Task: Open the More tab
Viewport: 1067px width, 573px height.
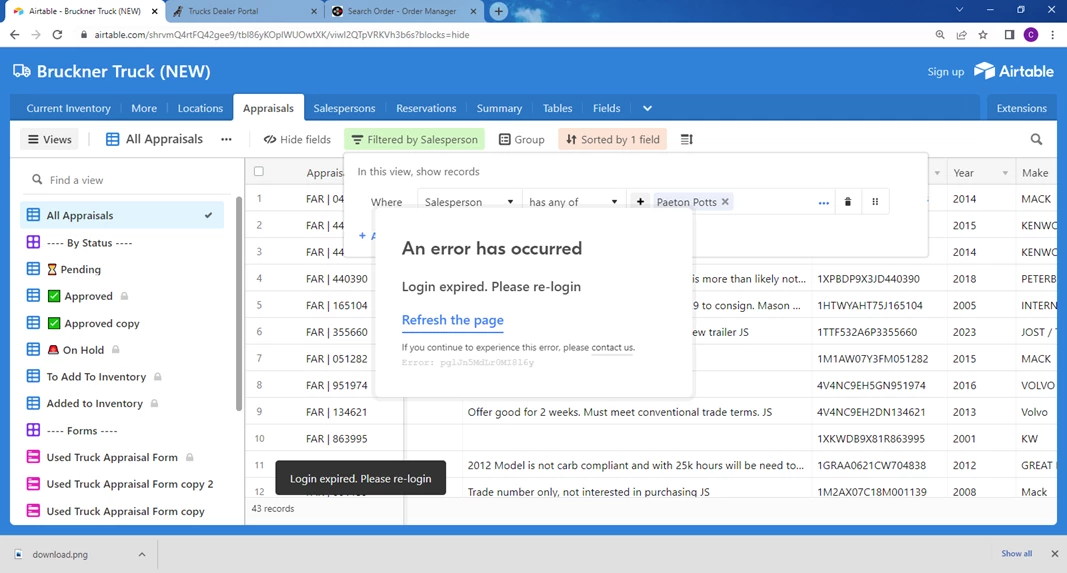Action: tap(144, 108)
